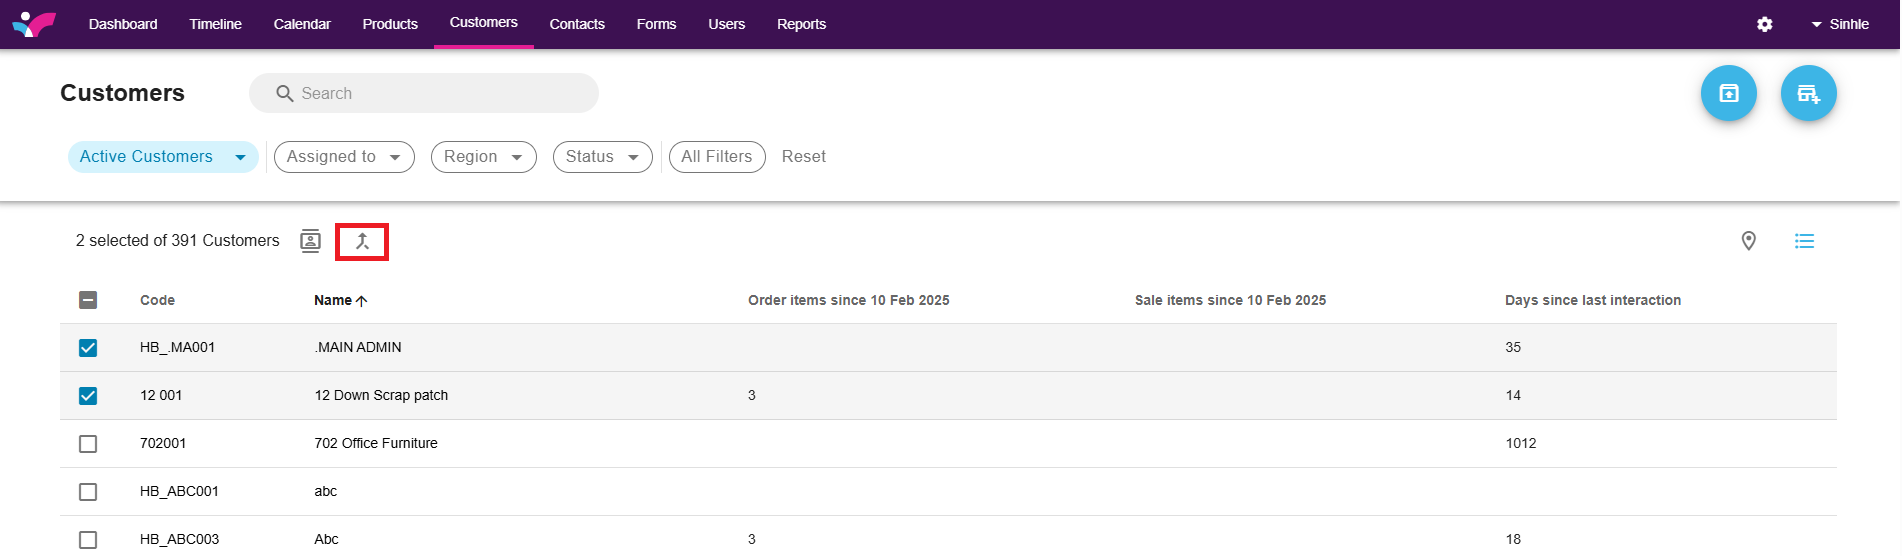
Task: Click the contact card icon beside selection count
Action: point(311,241)
